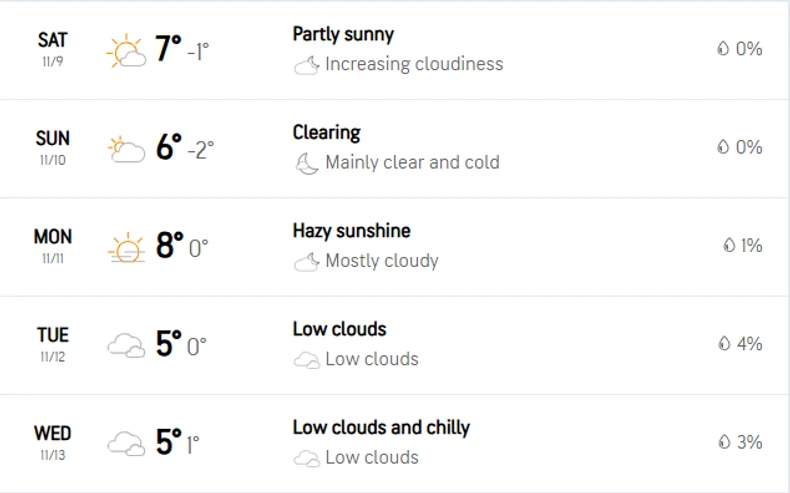
Task: Select the MON 11/11 day label
Action: pos(52,245)
